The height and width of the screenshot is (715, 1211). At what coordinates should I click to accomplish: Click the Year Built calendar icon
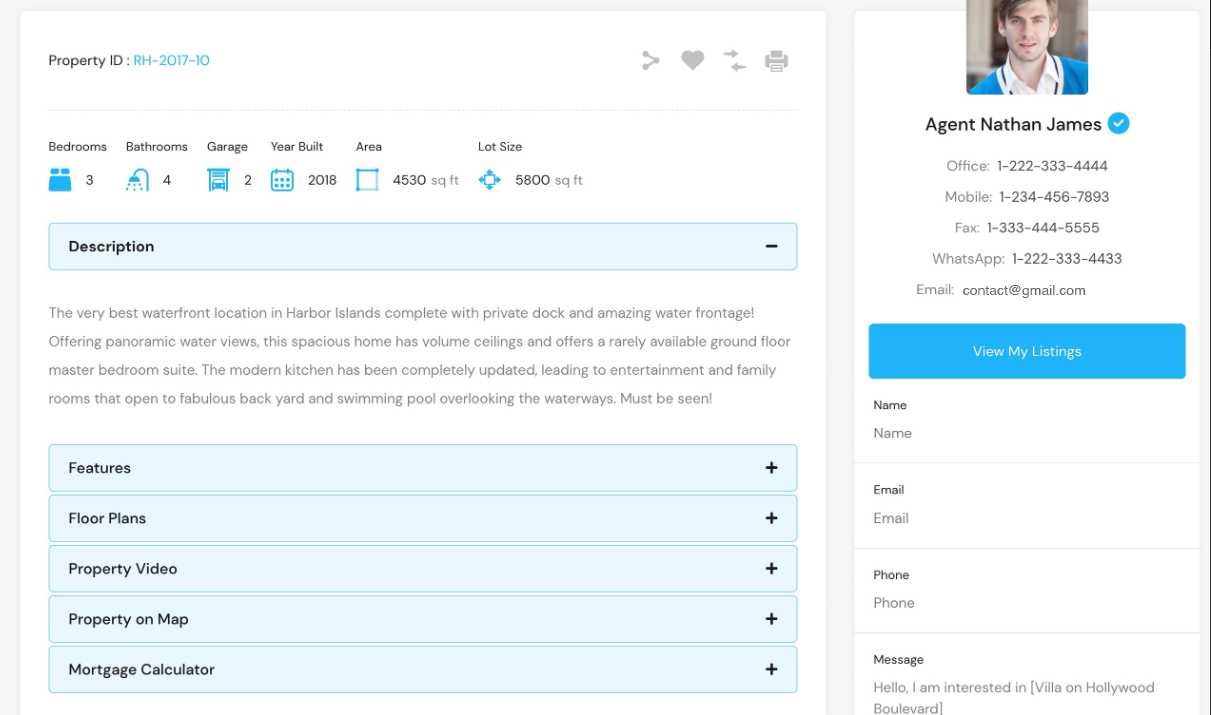pos(282,180)
